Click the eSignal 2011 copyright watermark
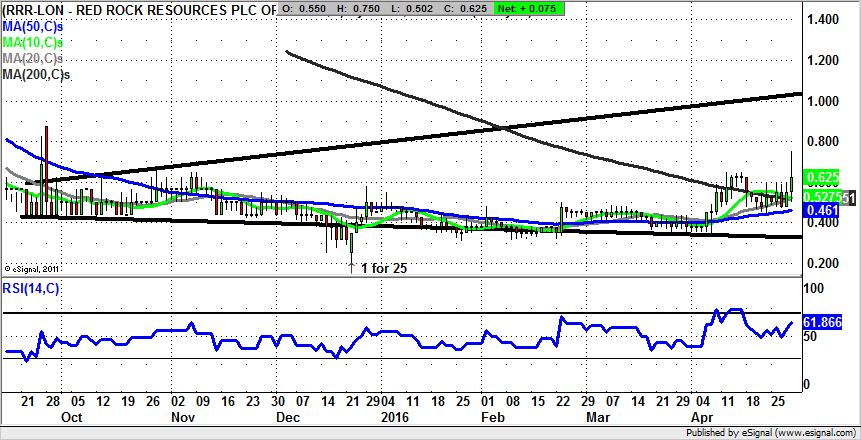861x440 pixels. tap(31, 269)
